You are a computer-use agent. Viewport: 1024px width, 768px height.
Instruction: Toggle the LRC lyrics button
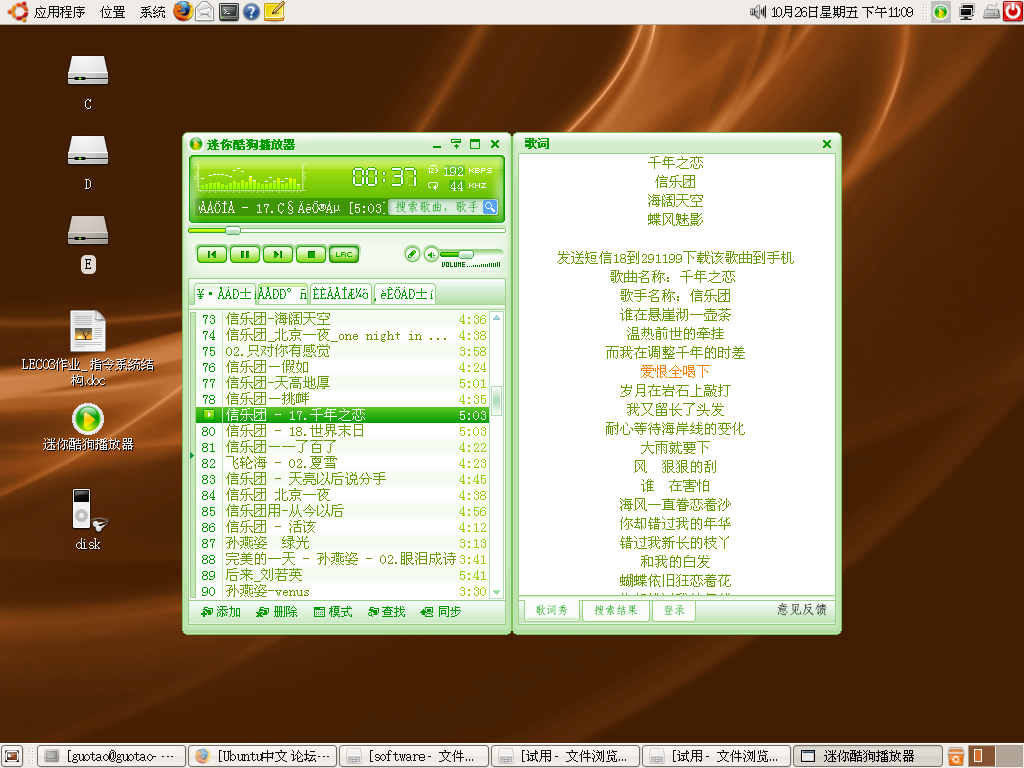pyautogui.click(x=344, y=254)
